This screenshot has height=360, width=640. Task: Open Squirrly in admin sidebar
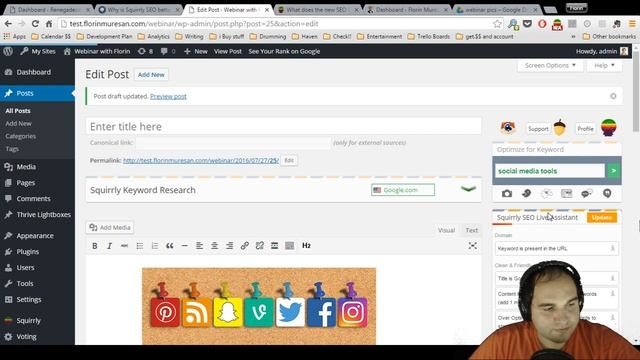click(x=28, y=321)
